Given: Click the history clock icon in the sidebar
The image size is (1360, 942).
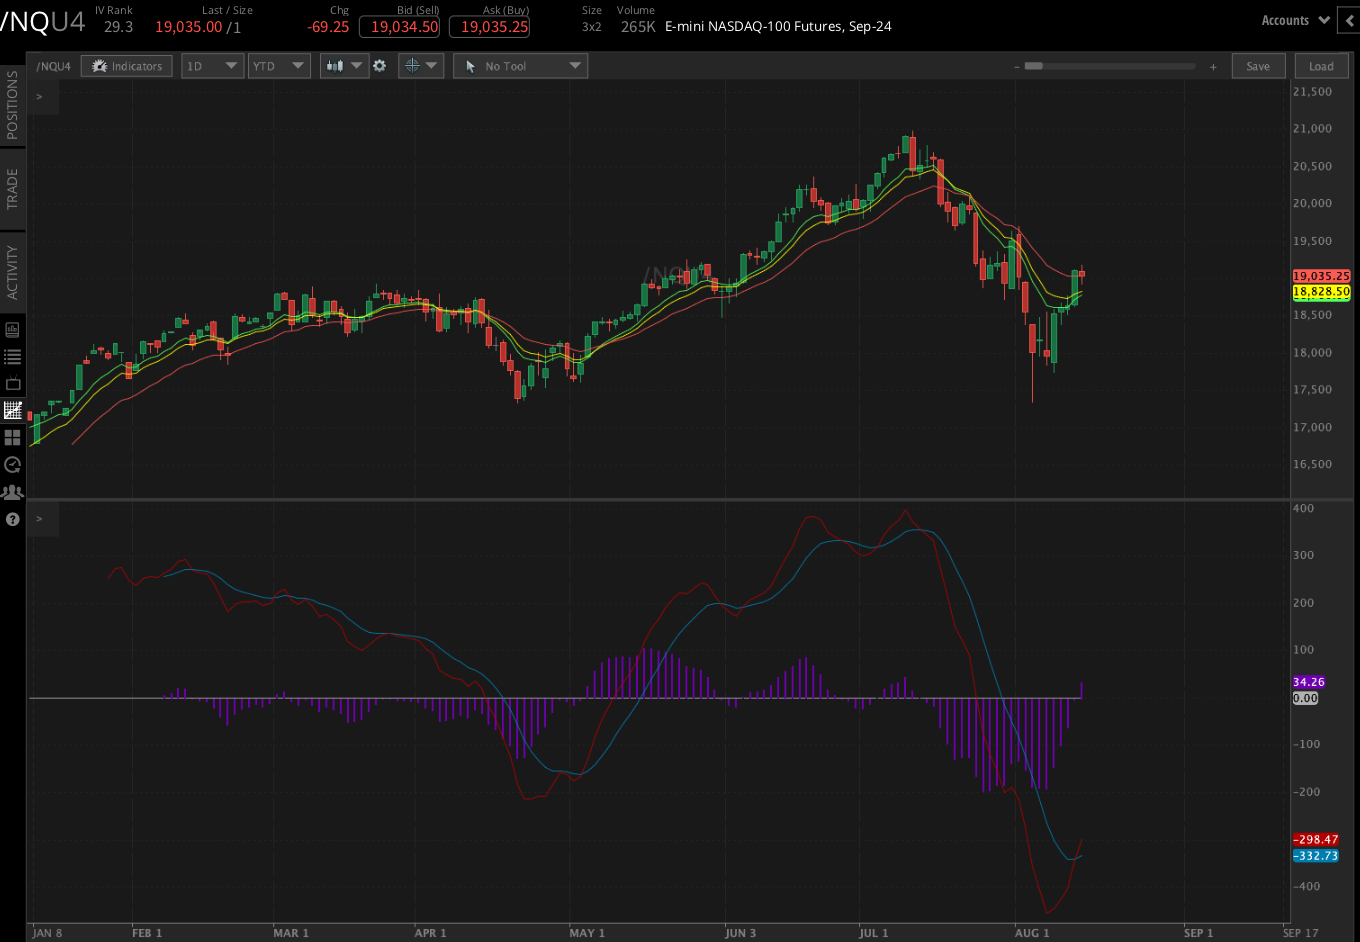Looking at the screenshot, I should click(x=14, y=464).
